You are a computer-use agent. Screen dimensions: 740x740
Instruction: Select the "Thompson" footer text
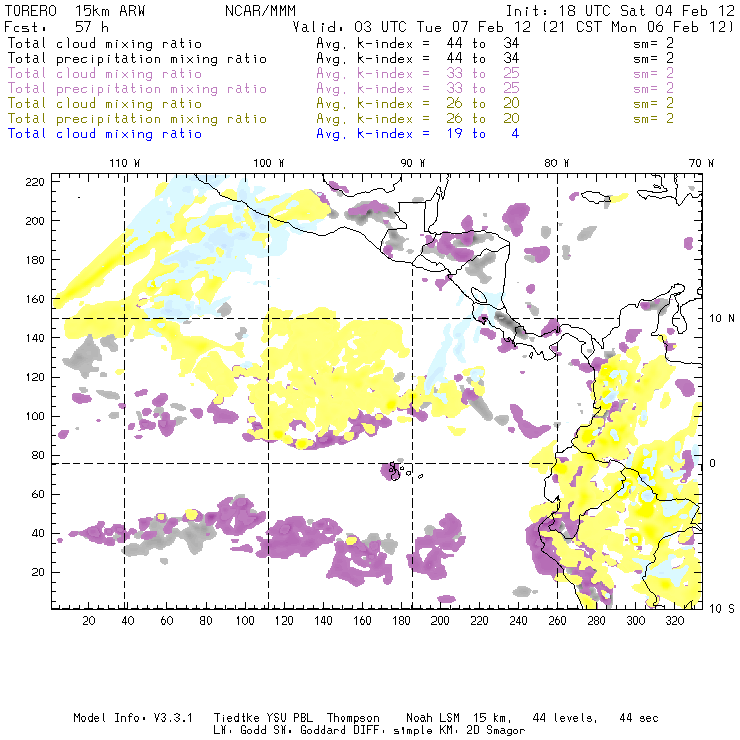click(353, 718)
